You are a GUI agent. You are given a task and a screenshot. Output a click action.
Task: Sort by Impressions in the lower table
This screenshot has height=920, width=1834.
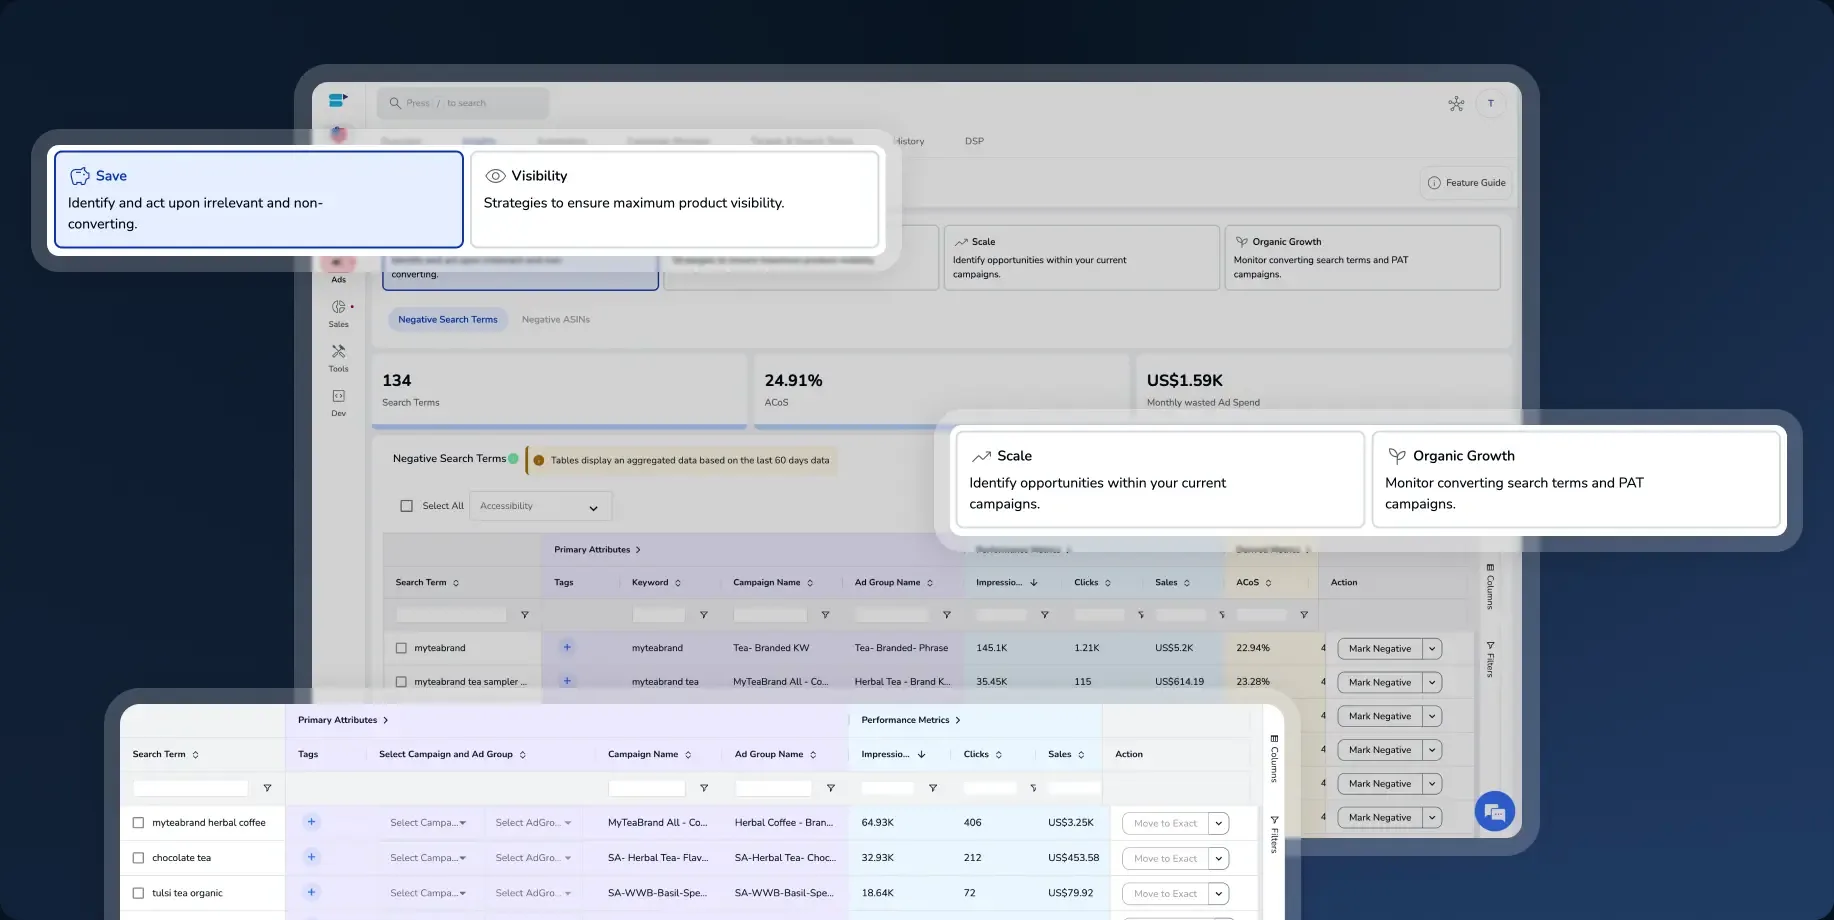[x=922, y=755]
